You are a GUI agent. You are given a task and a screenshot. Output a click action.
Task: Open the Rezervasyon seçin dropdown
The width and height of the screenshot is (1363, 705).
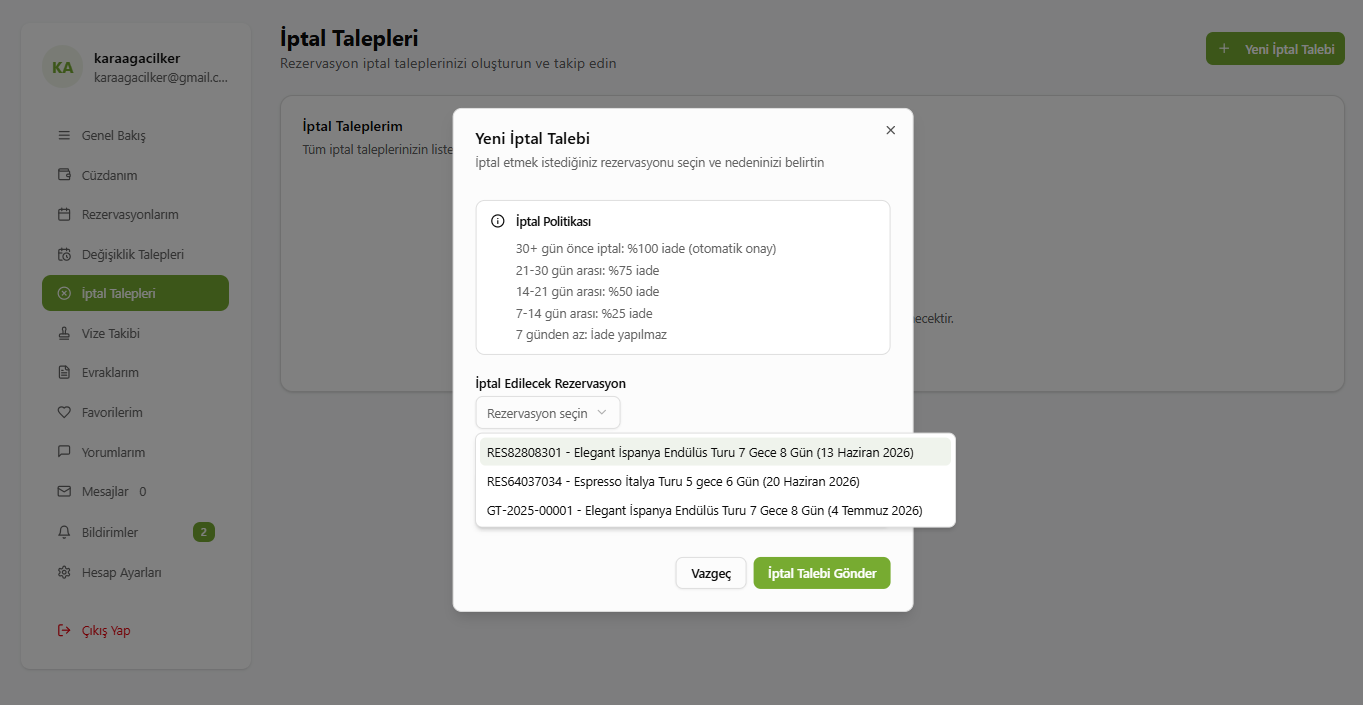tap(547, 413)
